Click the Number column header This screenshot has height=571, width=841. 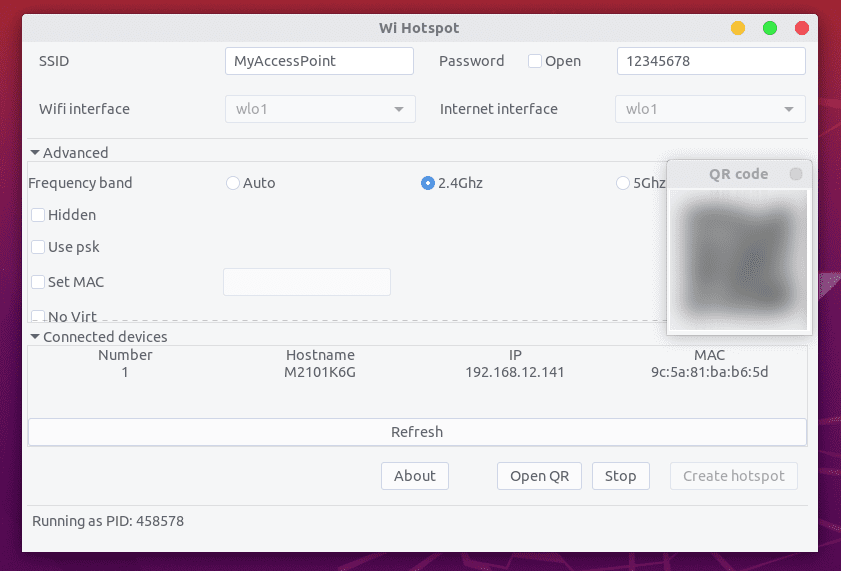point(125,355)
